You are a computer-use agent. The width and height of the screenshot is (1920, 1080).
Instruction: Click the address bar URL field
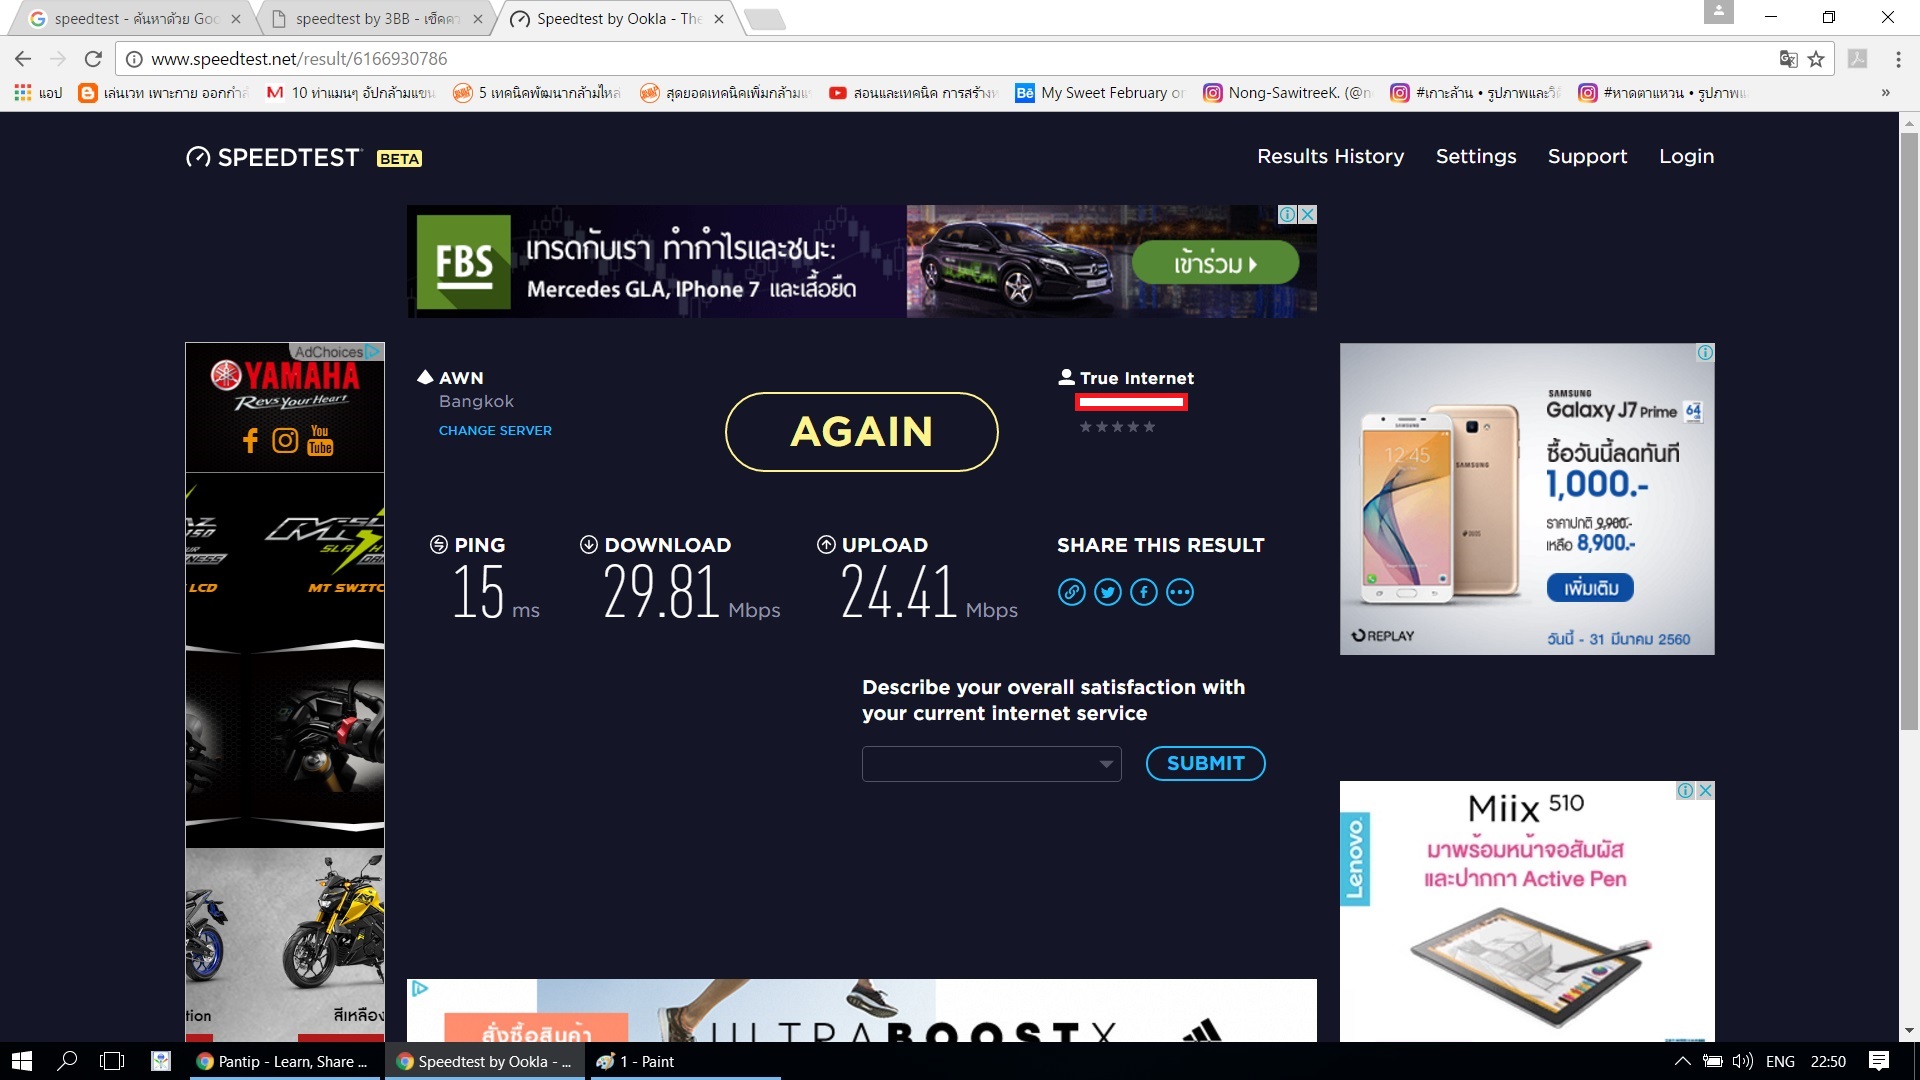pyautogui.click(x=960, y=59)
